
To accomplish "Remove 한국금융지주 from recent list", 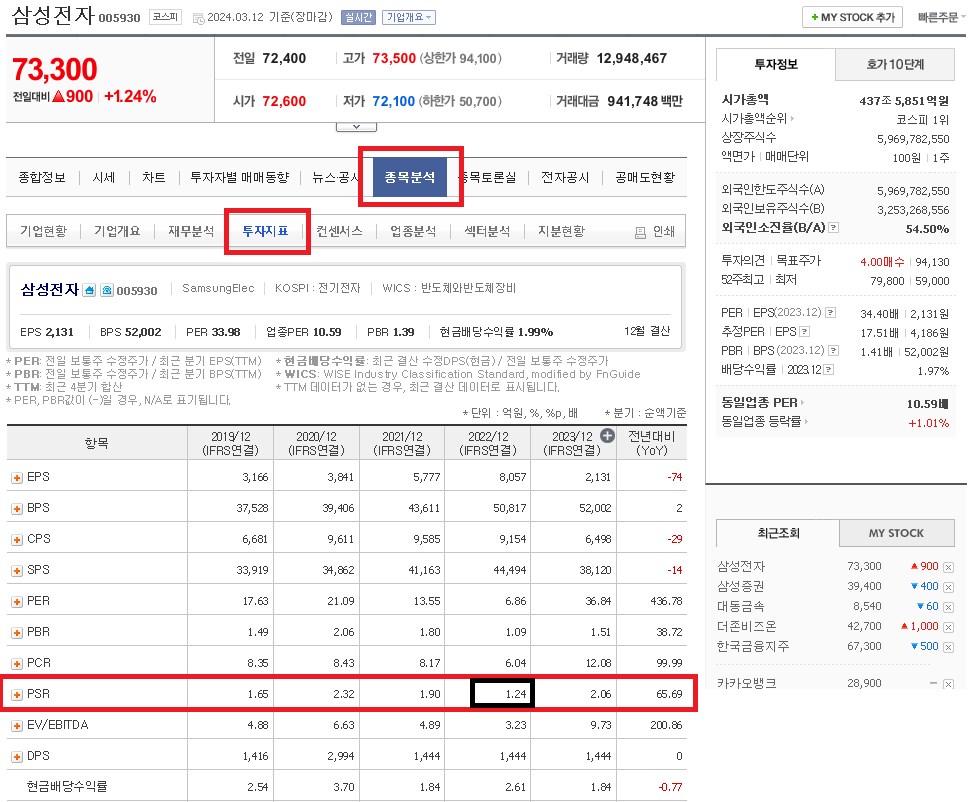I will (x=948, y=647).
